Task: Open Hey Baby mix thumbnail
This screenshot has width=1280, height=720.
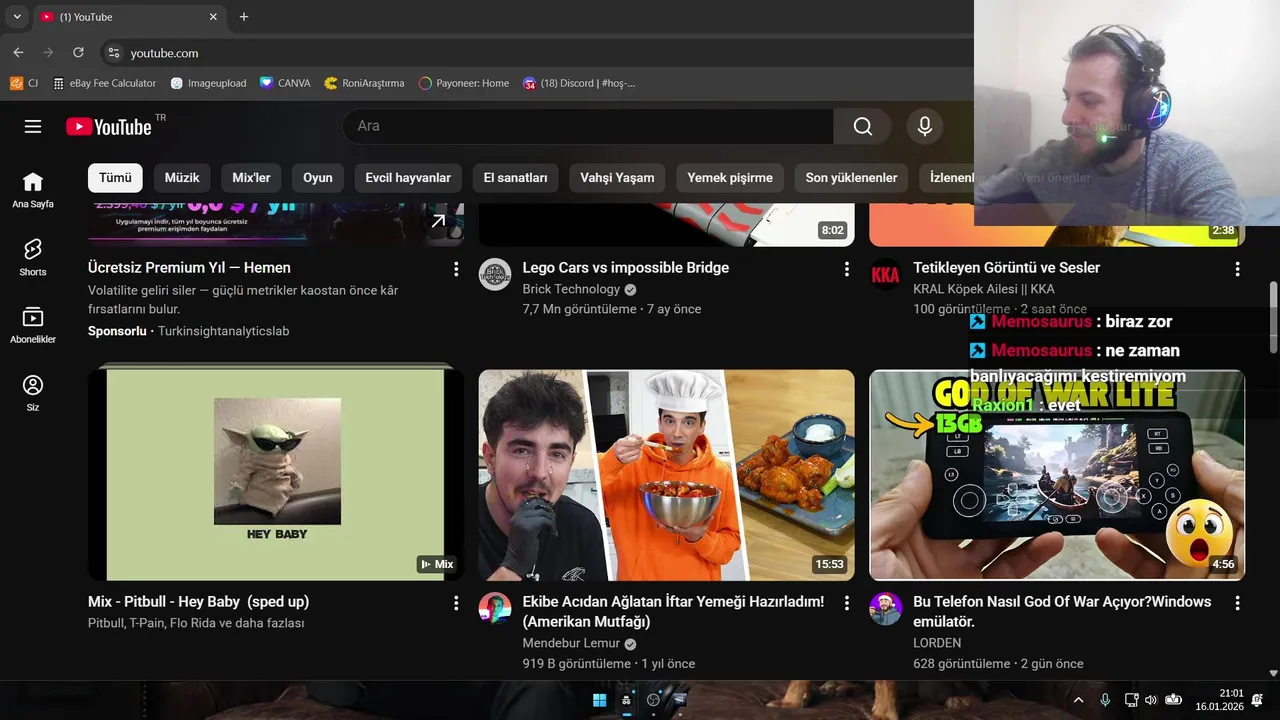Action: 276,475
